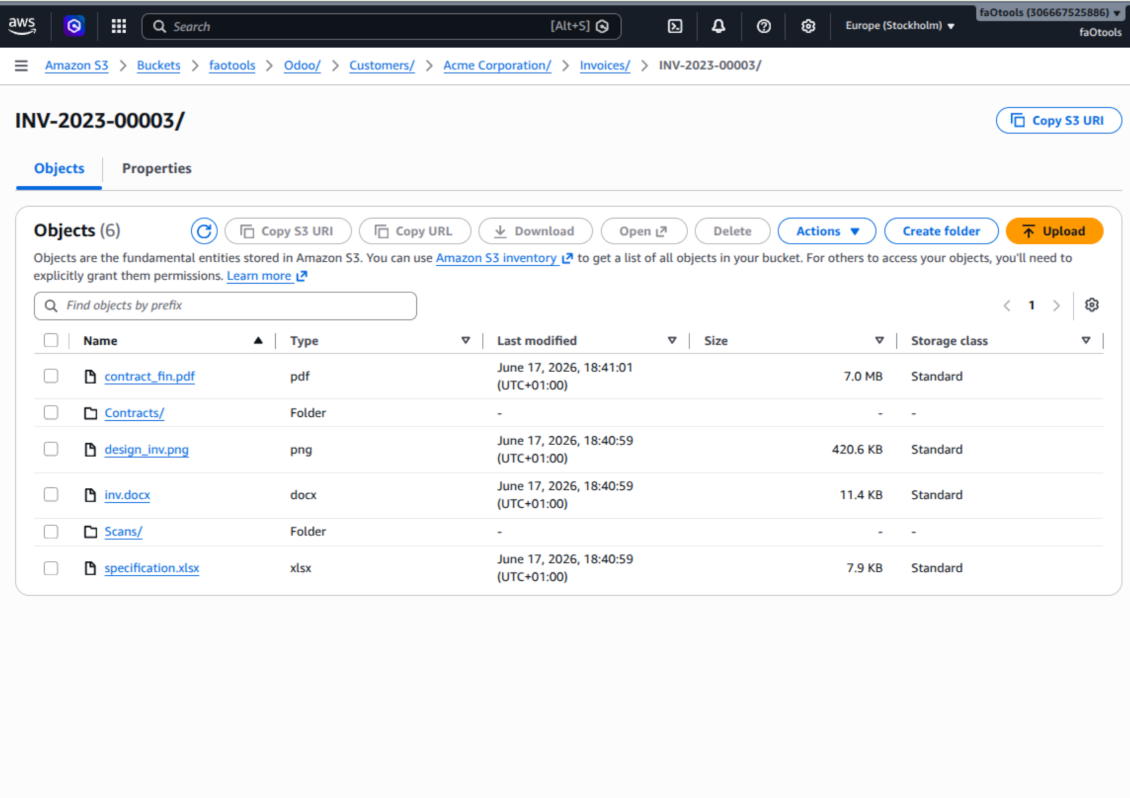This screenshot has height=798, width=1130.
Task: Toggle the hamburger side navigation
Action: tap(21, 66)
